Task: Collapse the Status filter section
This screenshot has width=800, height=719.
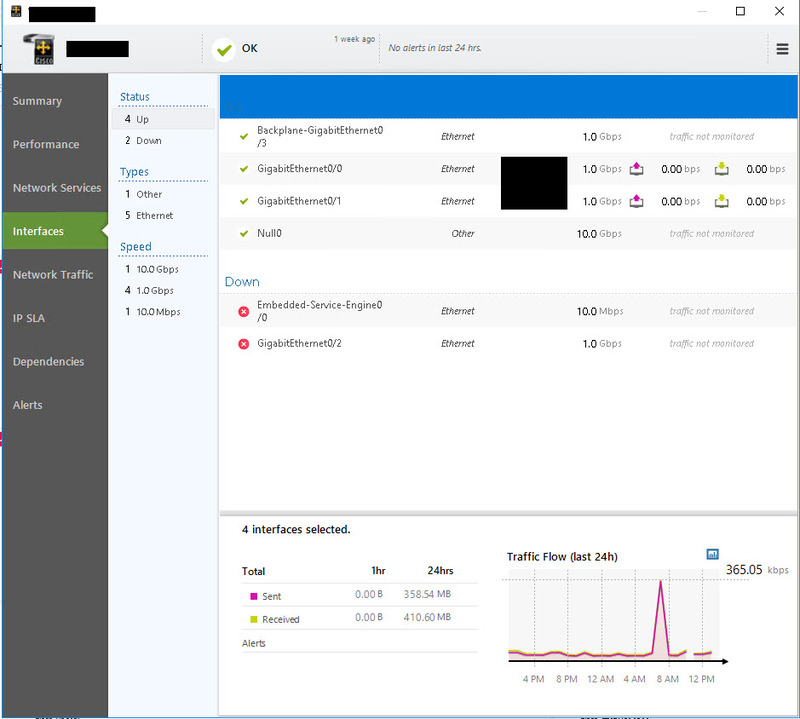Action: click(x=134, y=96)
